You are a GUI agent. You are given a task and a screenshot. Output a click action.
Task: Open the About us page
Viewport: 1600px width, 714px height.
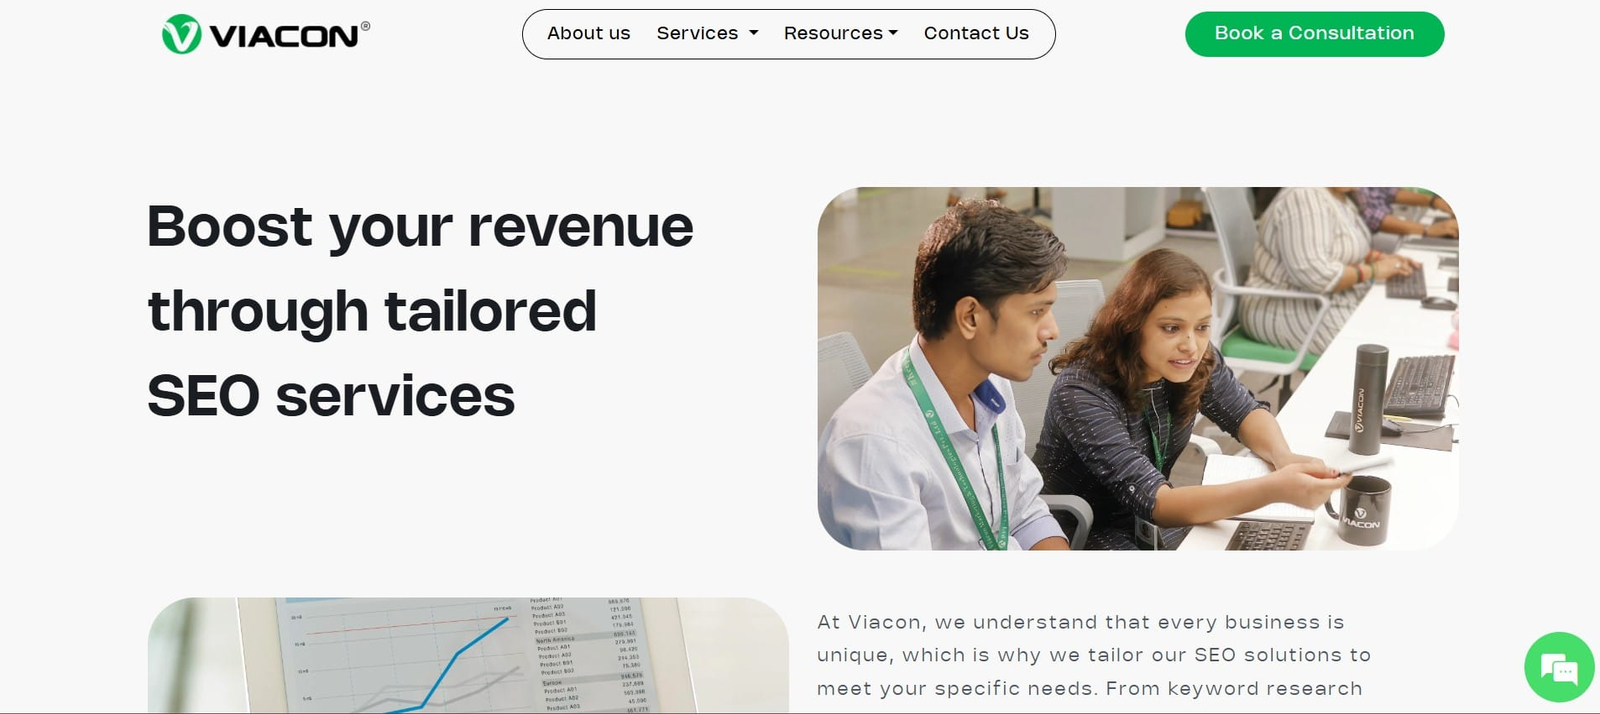pyautogui.click(x=588, y=33)
